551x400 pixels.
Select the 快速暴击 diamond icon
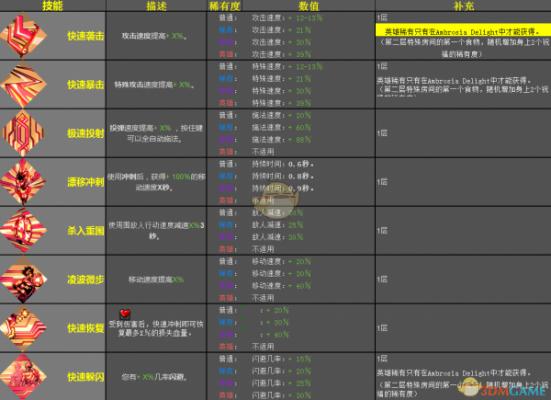coord(23,84)
